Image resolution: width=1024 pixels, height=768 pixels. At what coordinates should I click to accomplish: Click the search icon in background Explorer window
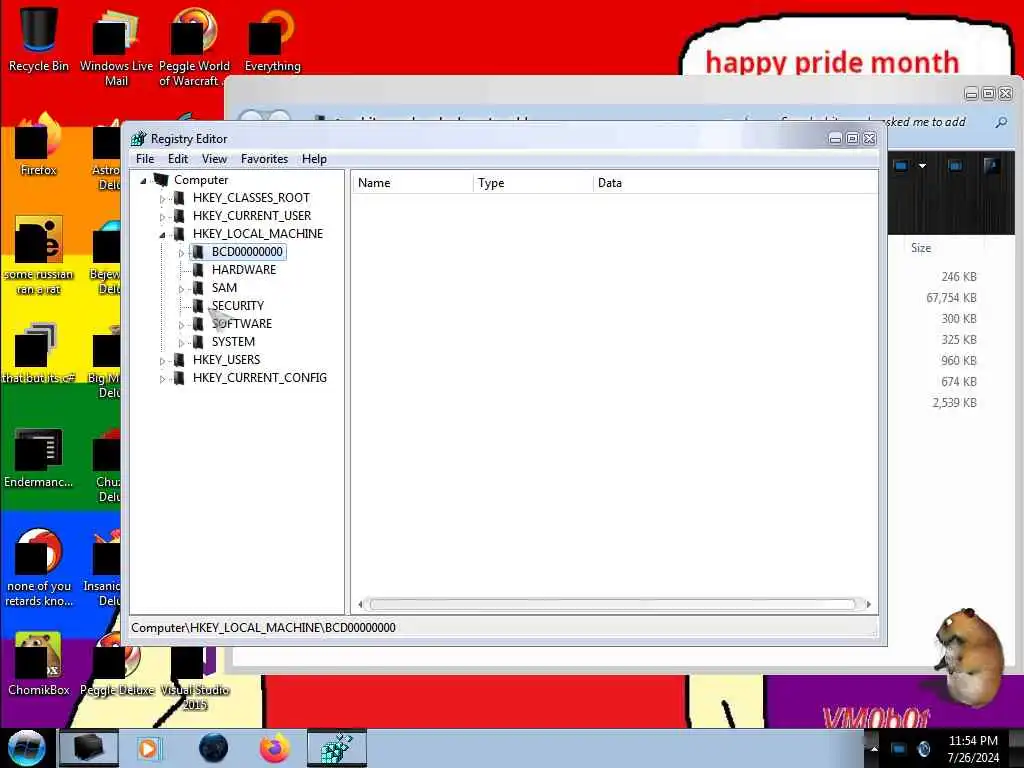click(1000, 122)
